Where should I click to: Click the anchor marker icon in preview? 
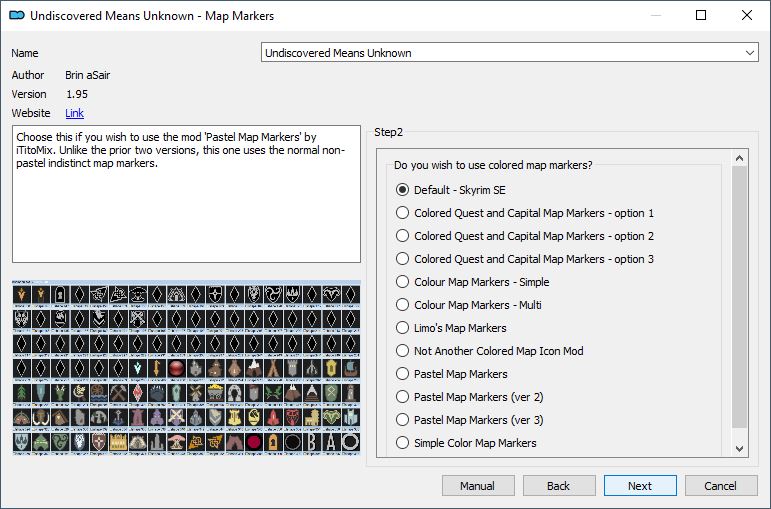click(119, 418)
